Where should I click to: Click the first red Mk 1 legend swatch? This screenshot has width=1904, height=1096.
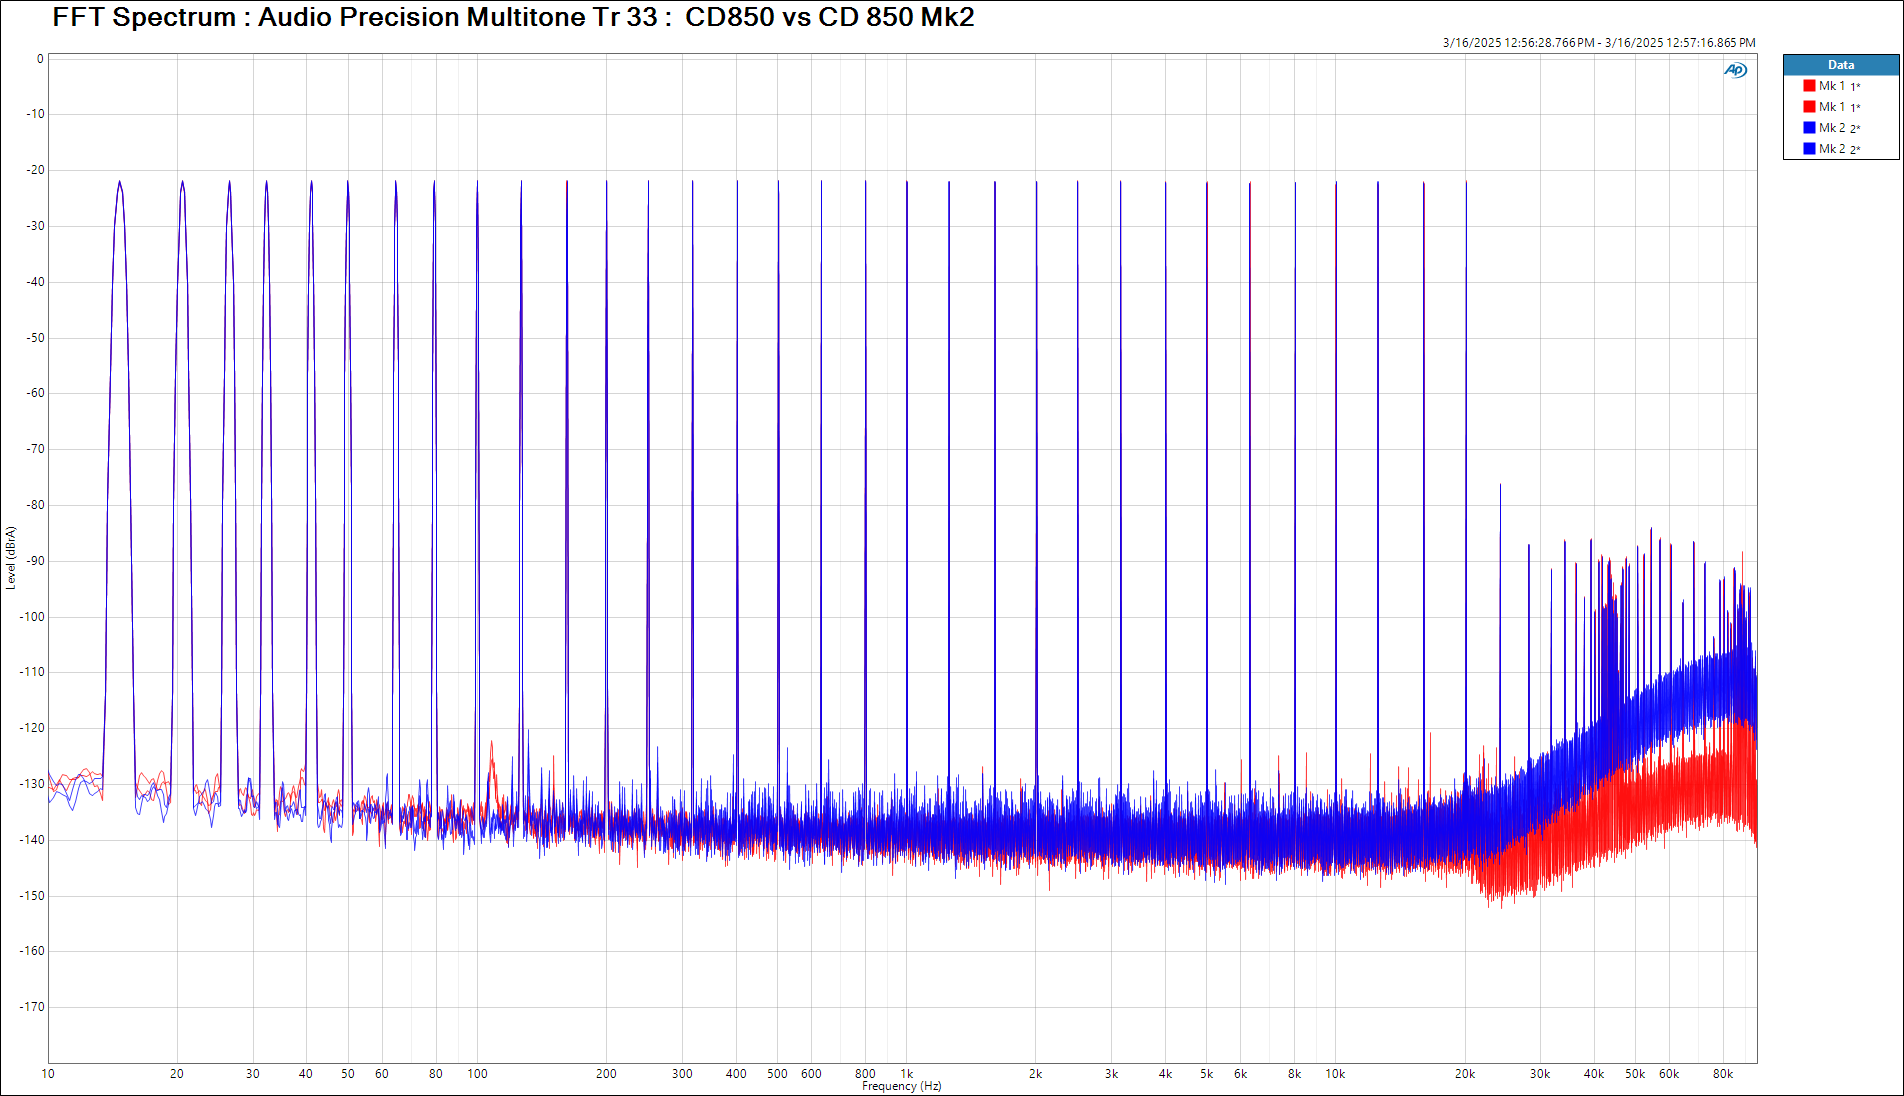(x=1809, y=86)
